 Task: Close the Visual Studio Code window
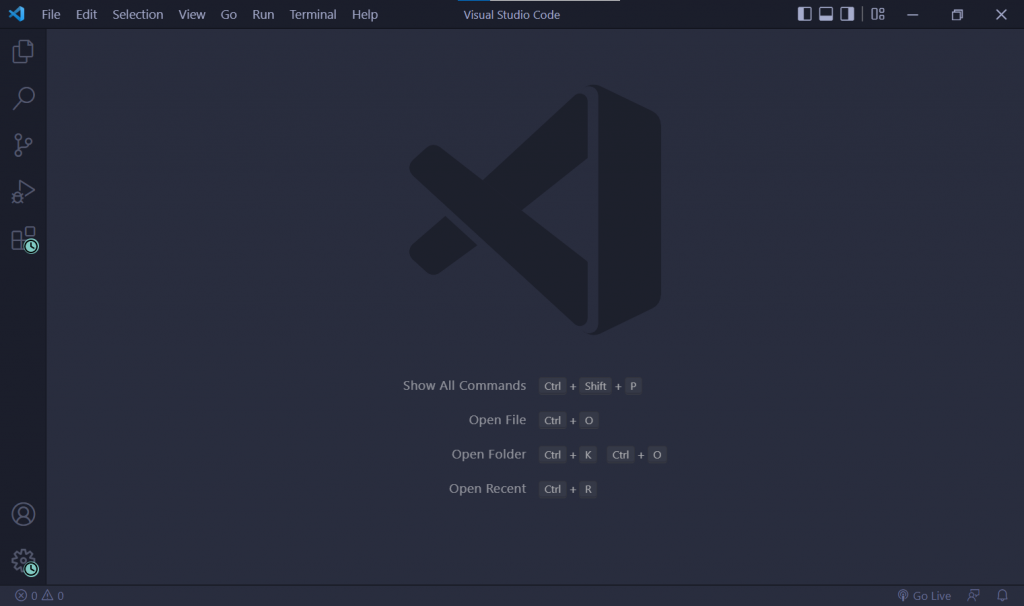[1001, 14]
